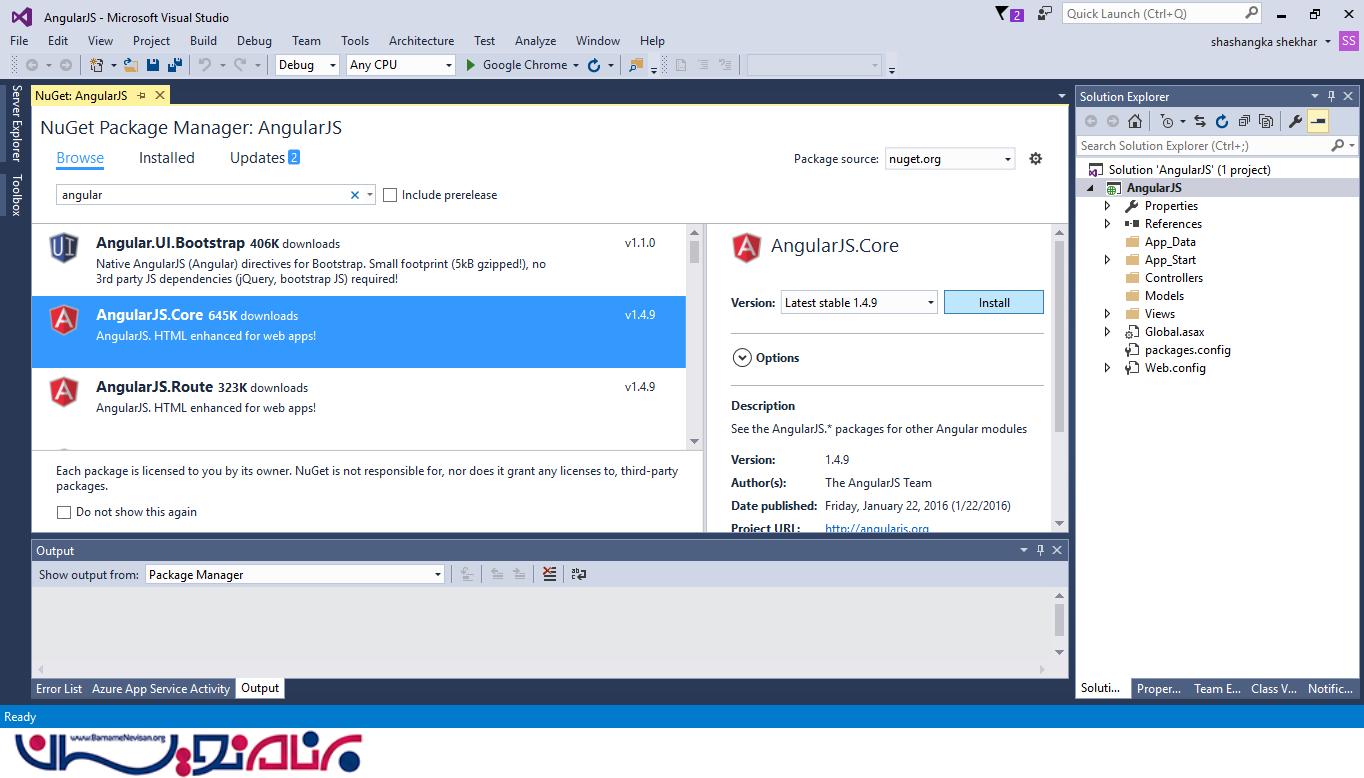This screenshot has height=778, width=1364.
Task: Click the Install button
Action: 993,303
